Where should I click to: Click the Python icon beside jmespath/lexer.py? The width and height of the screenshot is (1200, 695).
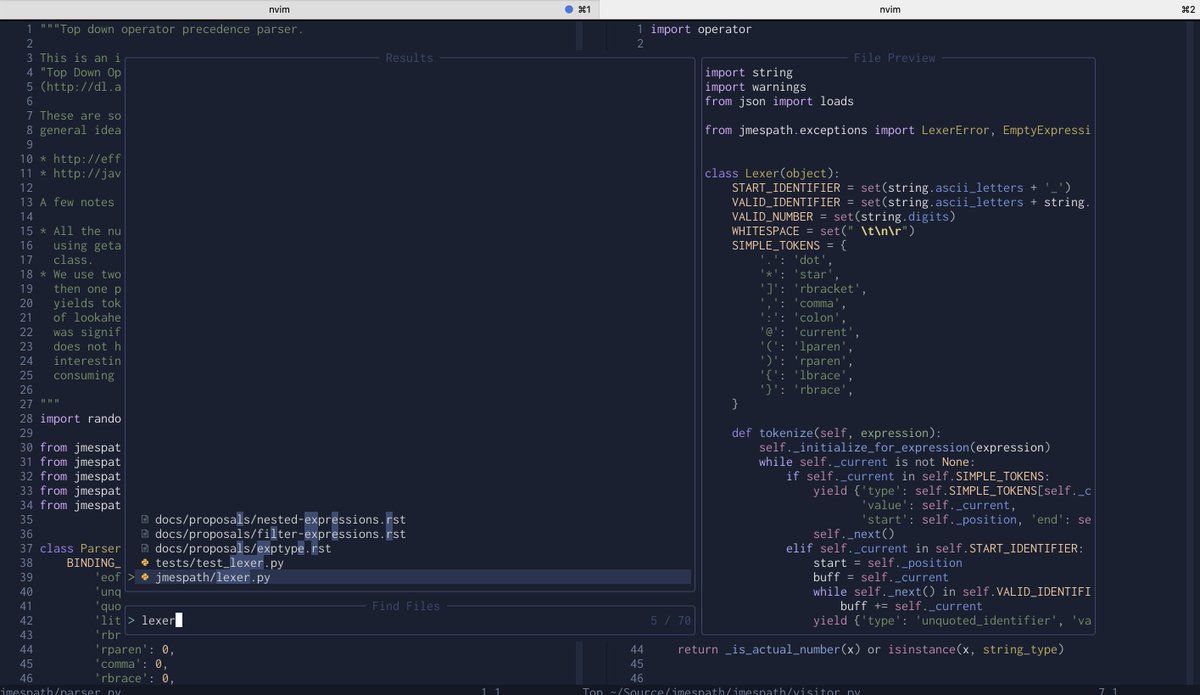145,578
